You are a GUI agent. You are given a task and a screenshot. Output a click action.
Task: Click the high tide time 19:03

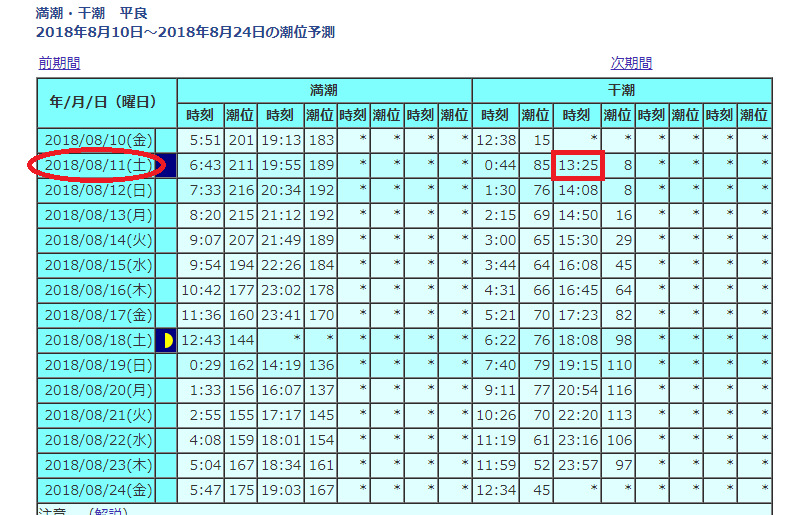pos(280,490)
